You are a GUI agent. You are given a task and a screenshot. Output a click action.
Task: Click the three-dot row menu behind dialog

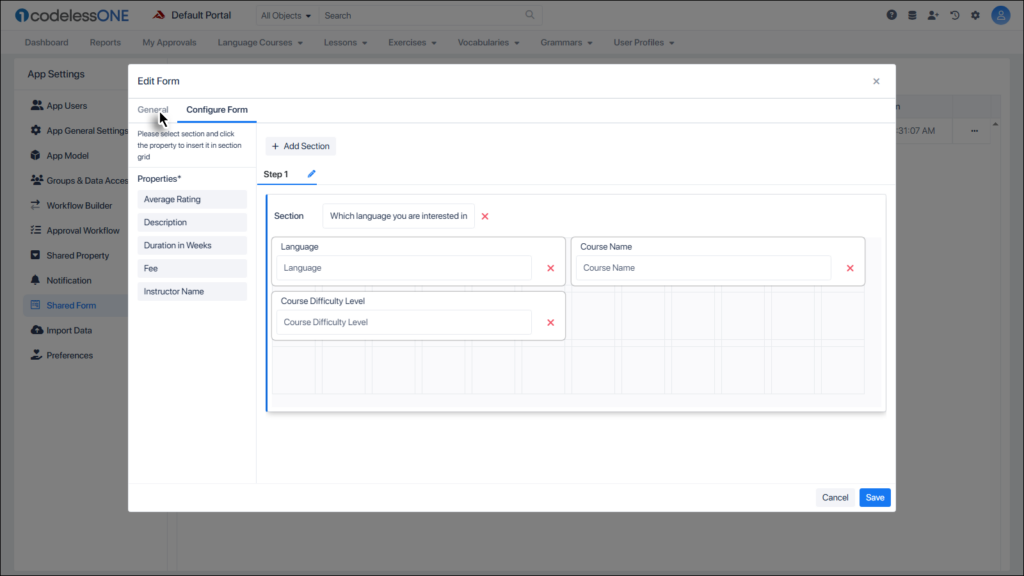974,131
